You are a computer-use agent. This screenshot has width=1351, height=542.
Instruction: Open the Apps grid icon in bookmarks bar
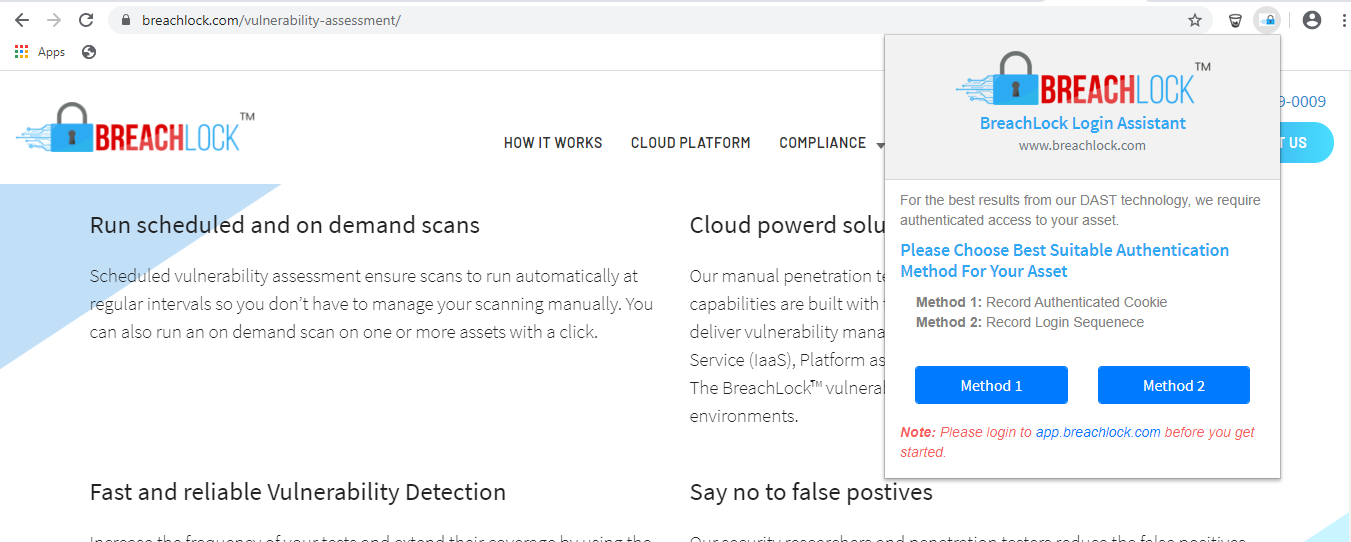pyautogui.click(x=22, y=52)
